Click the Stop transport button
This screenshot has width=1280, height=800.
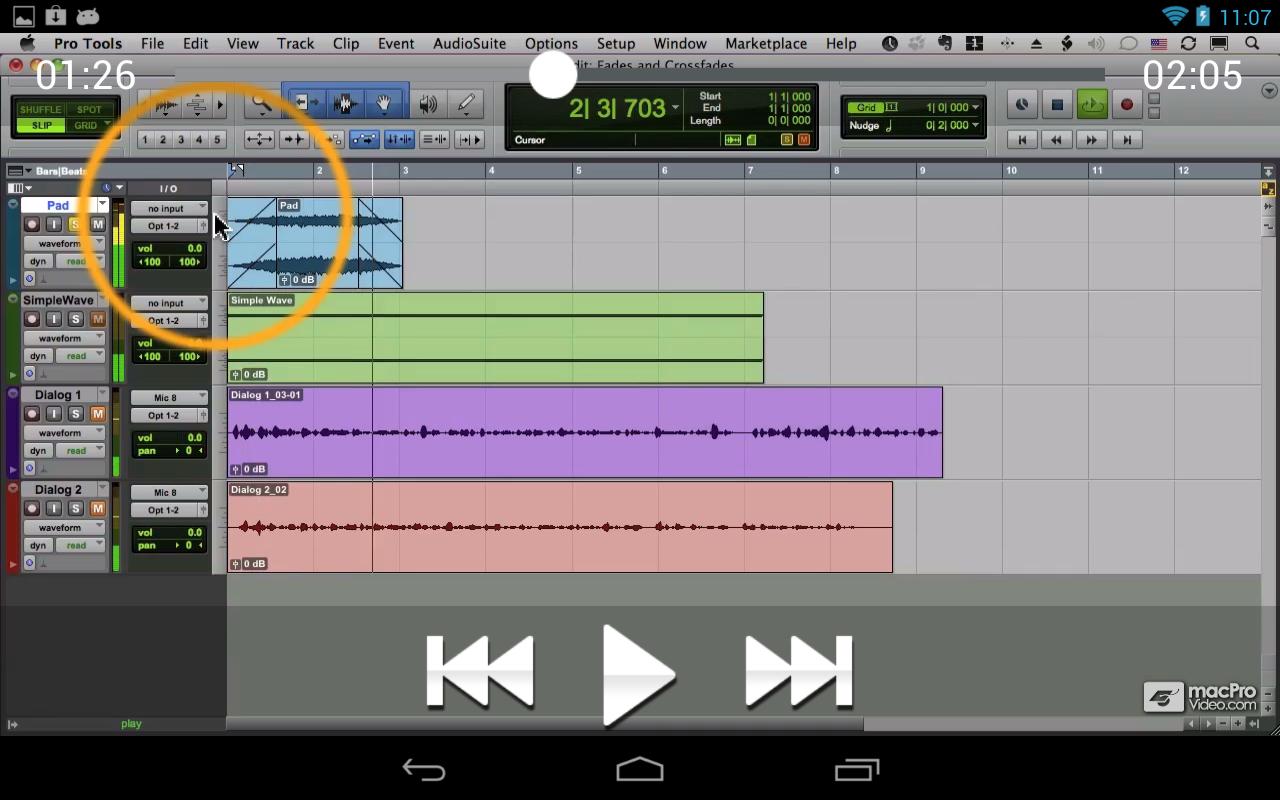tap(1057, 104)
